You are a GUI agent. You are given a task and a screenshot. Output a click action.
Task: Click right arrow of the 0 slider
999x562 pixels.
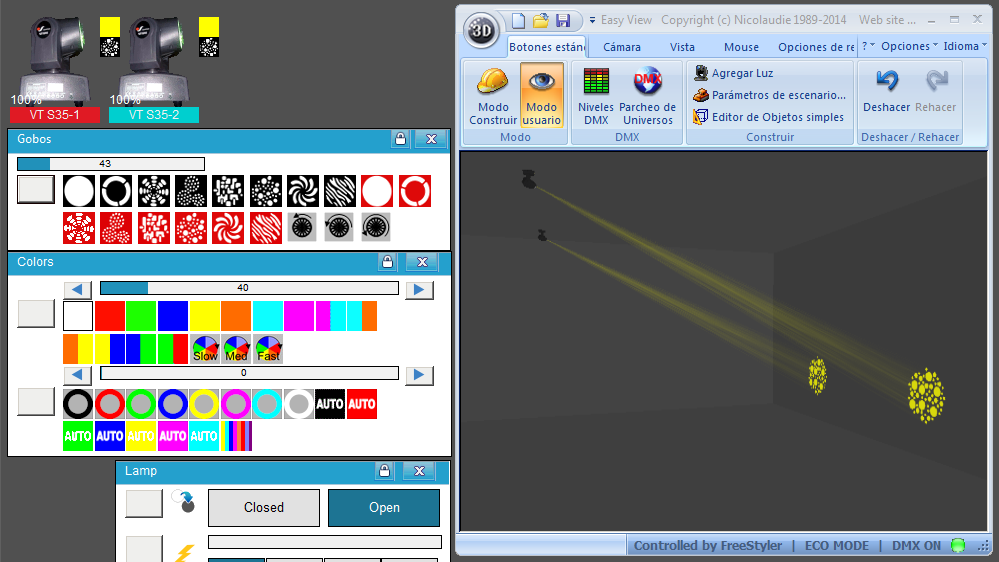419,375
